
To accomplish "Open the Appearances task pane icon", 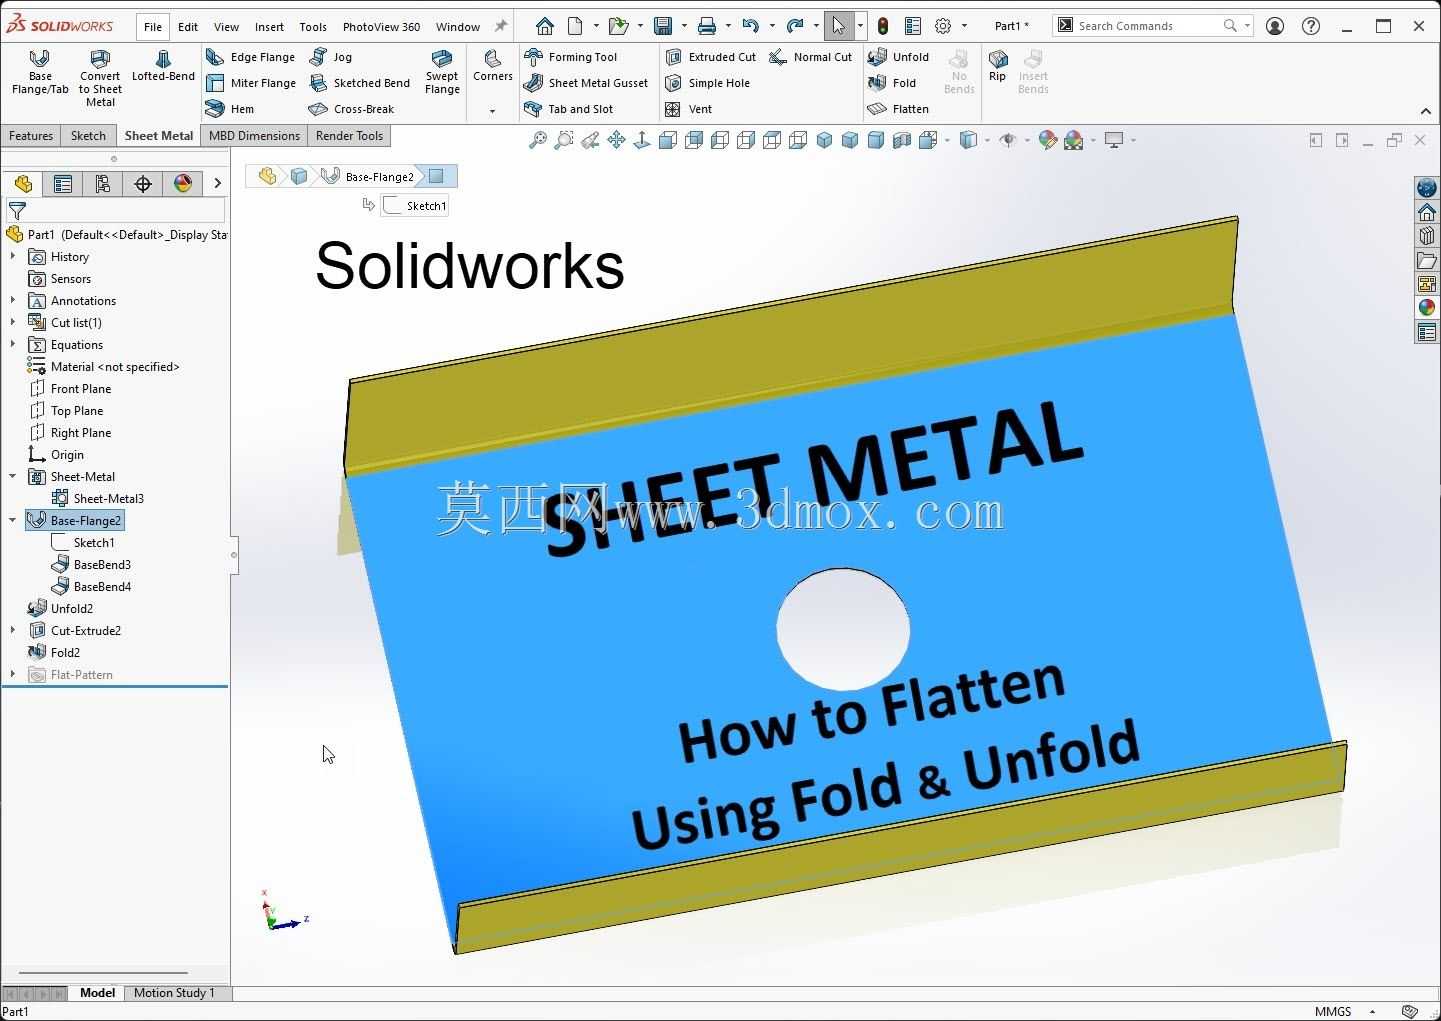I will pos(1427,308).
